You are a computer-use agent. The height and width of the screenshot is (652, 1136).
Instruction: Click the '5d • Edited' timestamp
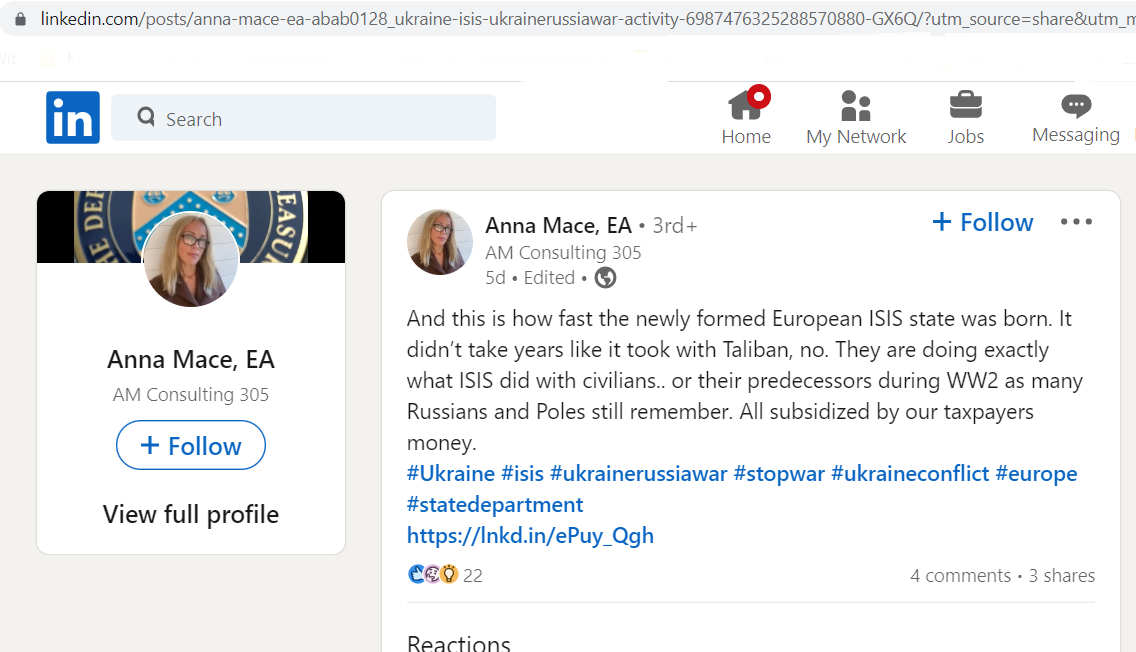point(530,277)
